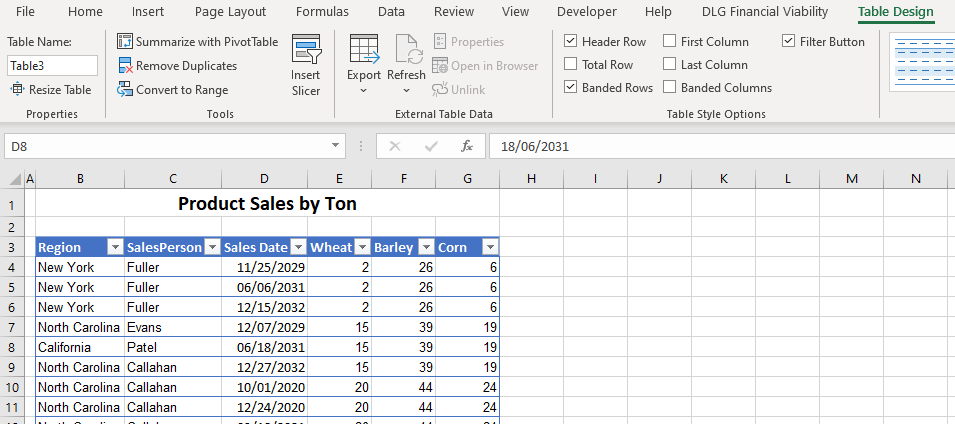Expand the Sales Date filter dropdown

click(298, 248)
